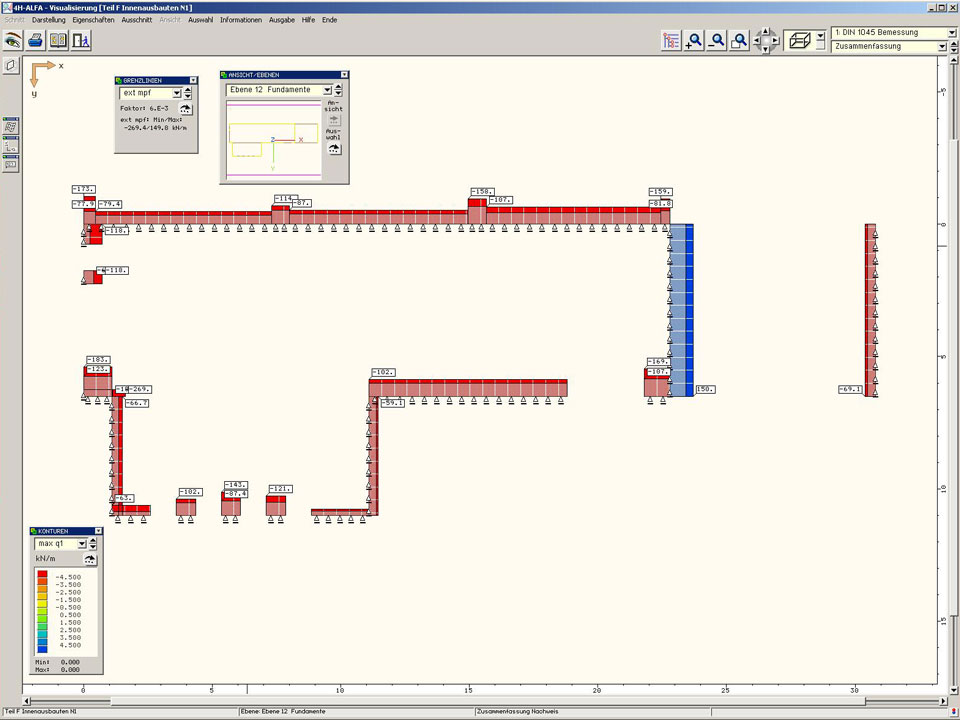Click the zoom in magnifier icon
The height and width of the screenshot is (720, 960).
tap(694, 41)
